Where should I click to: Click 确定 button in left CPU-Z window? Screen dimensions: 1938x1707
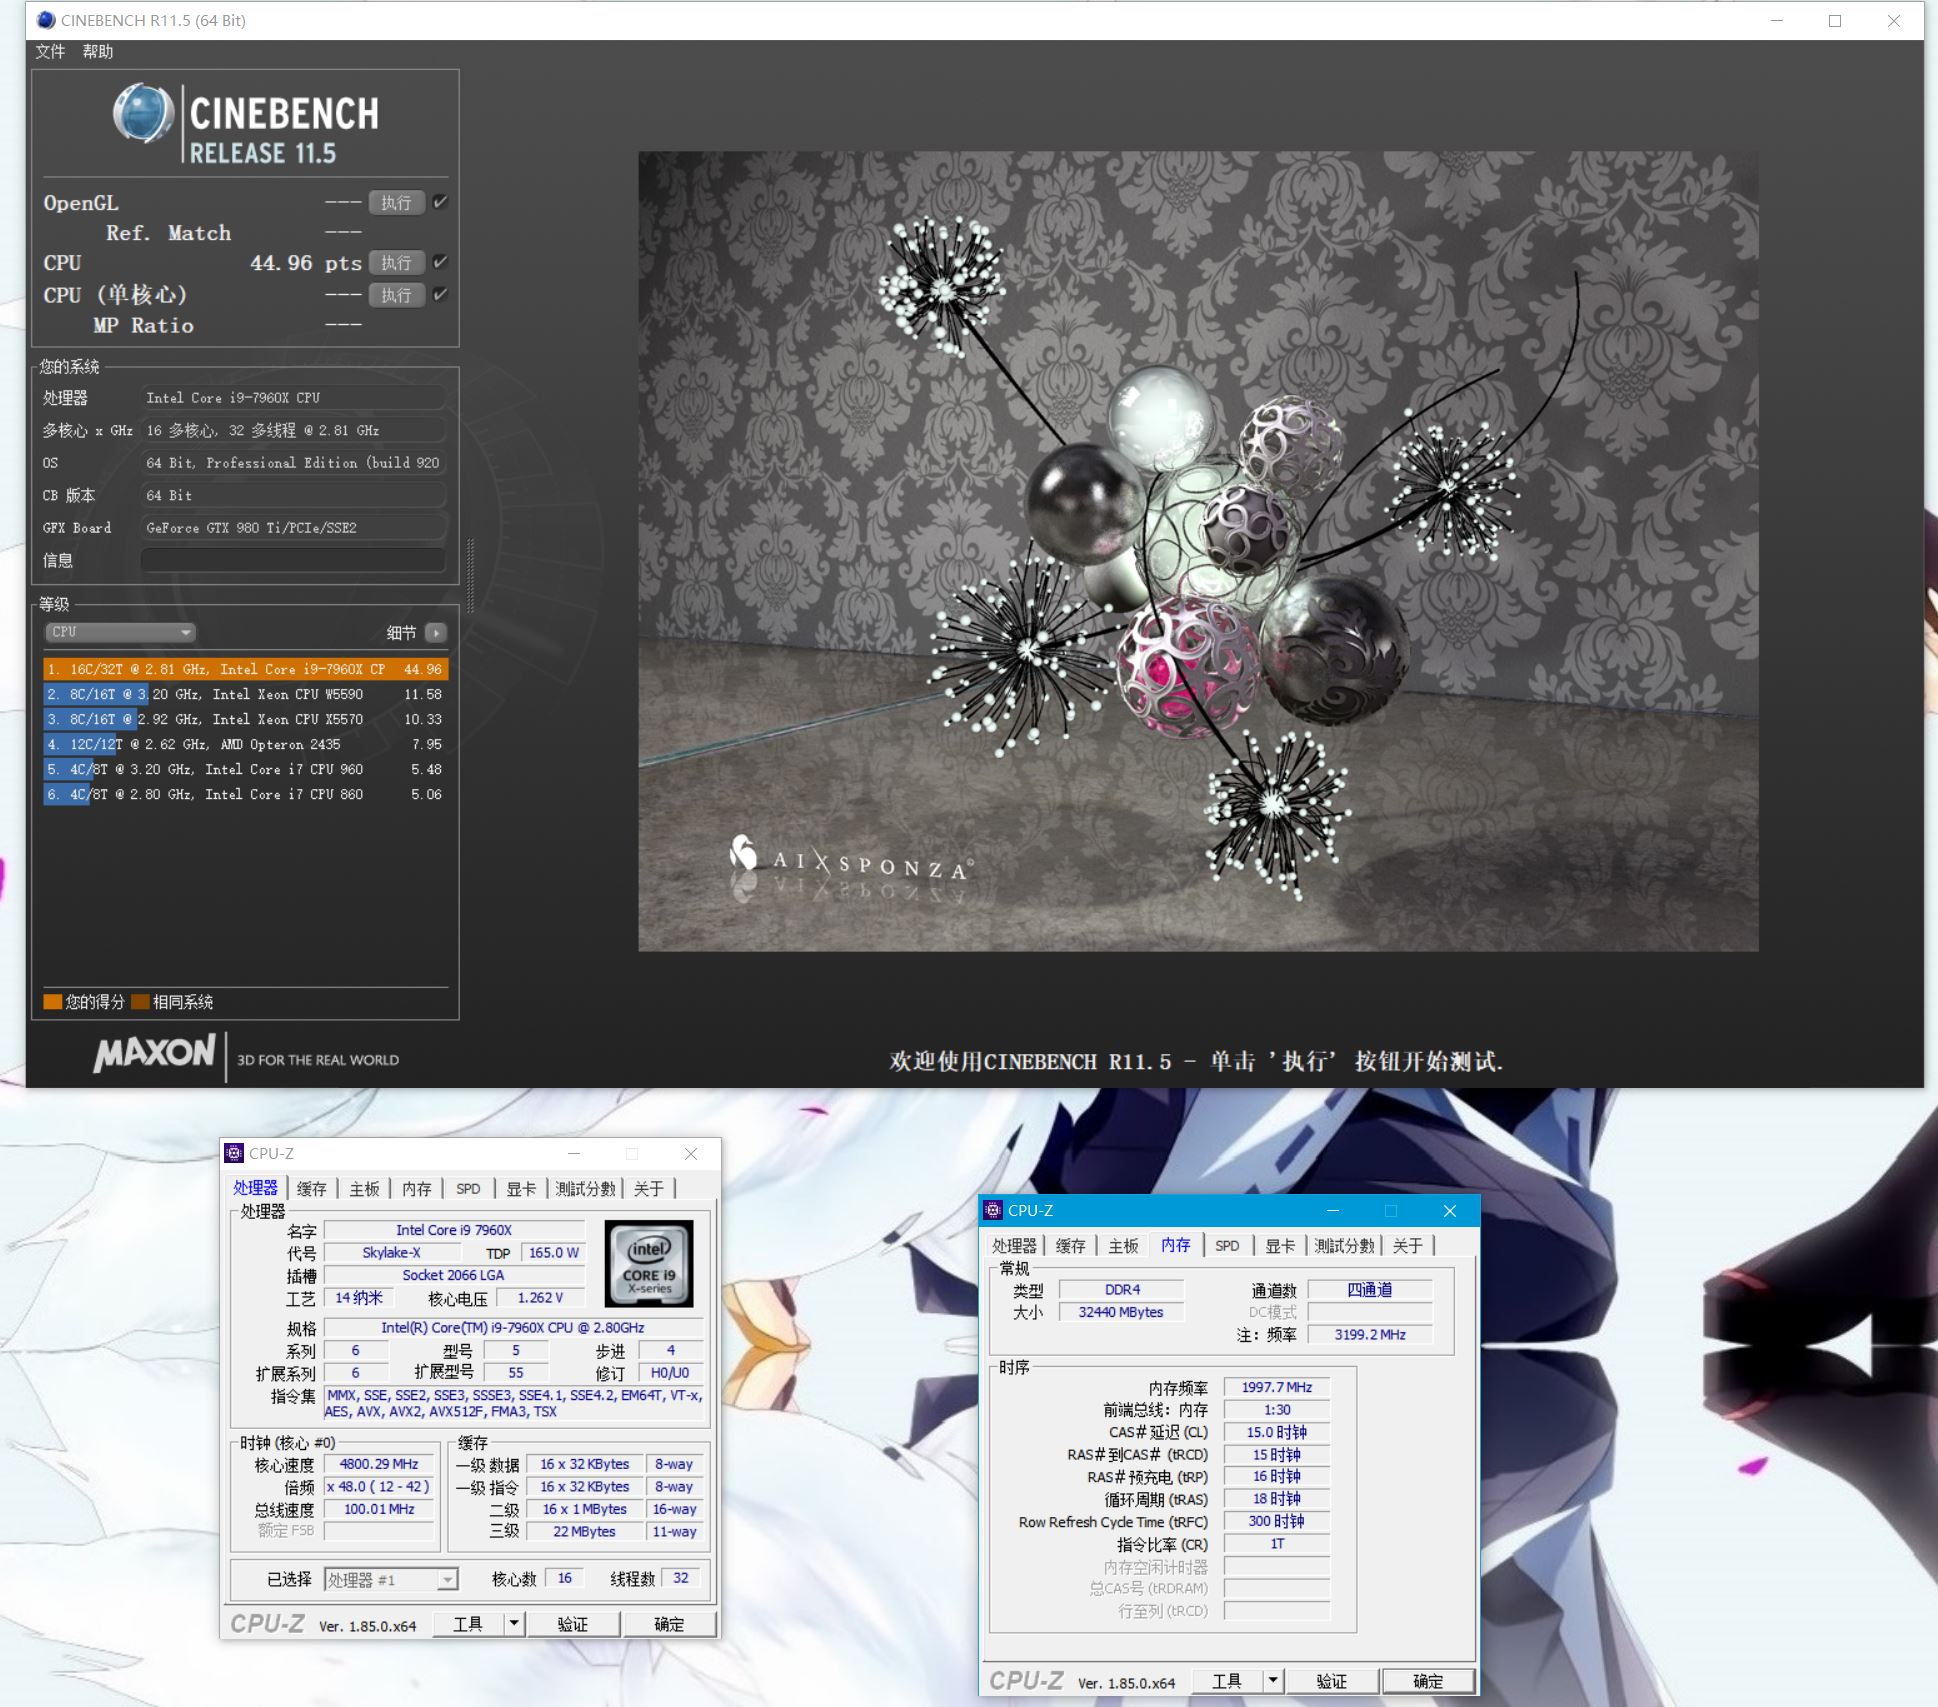[669, 1624]
